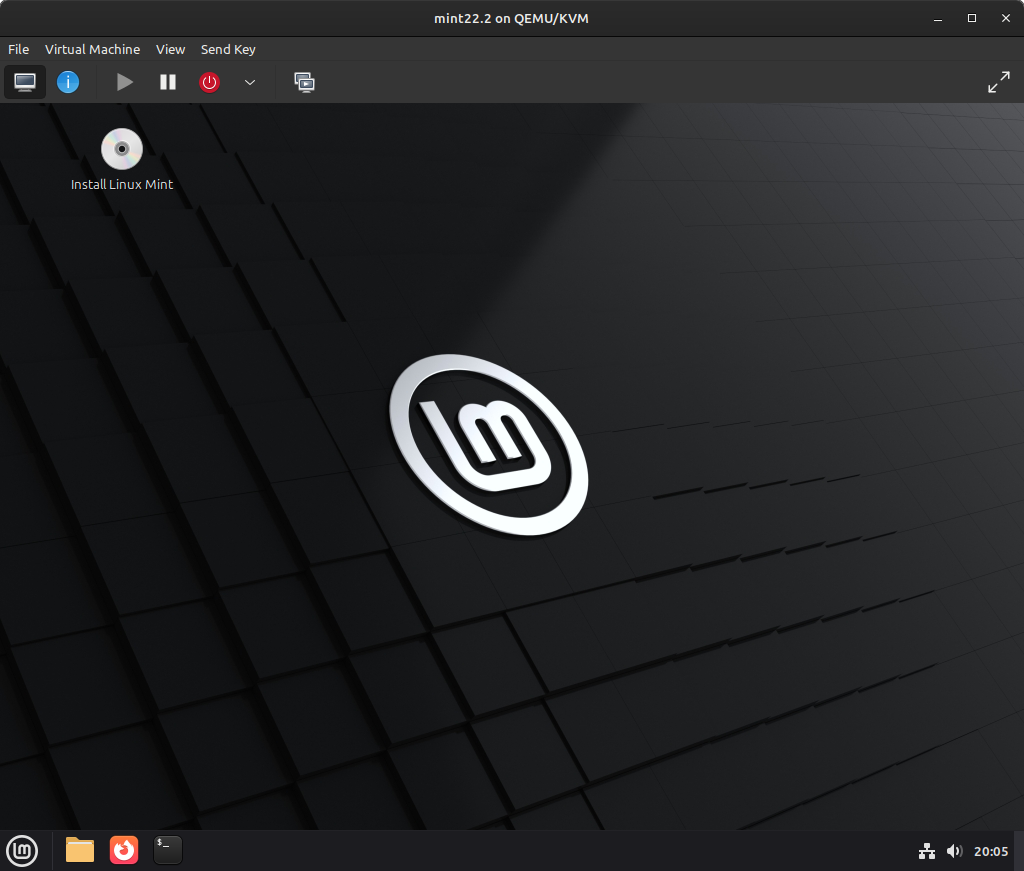Click the Install Linux Mint label
1024x871 pixels.
(121, 185)
